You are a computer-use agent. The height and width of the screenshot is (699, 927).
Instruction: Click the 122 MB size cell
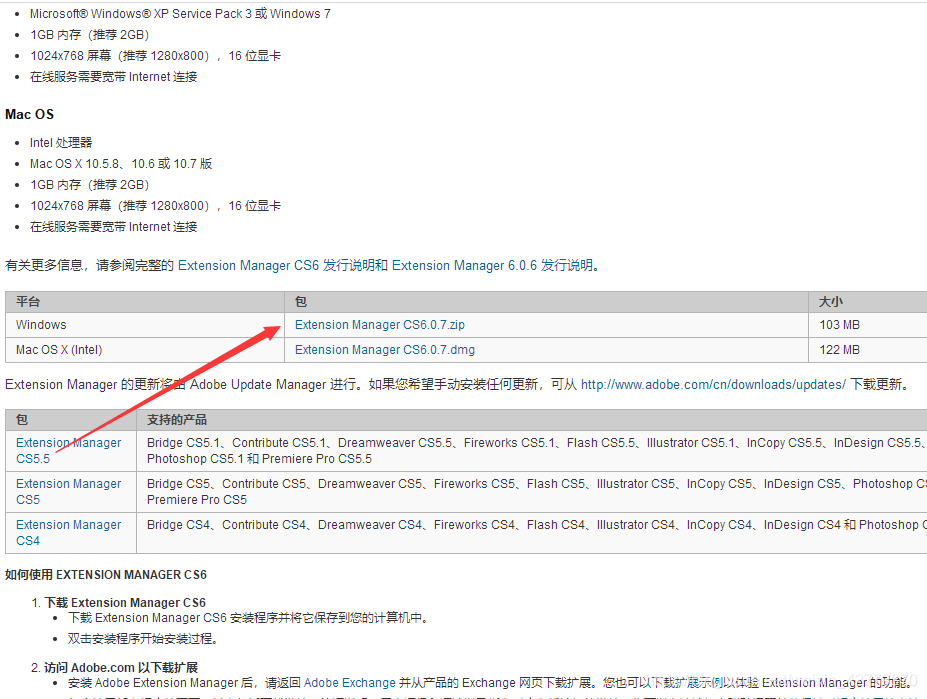867,350
